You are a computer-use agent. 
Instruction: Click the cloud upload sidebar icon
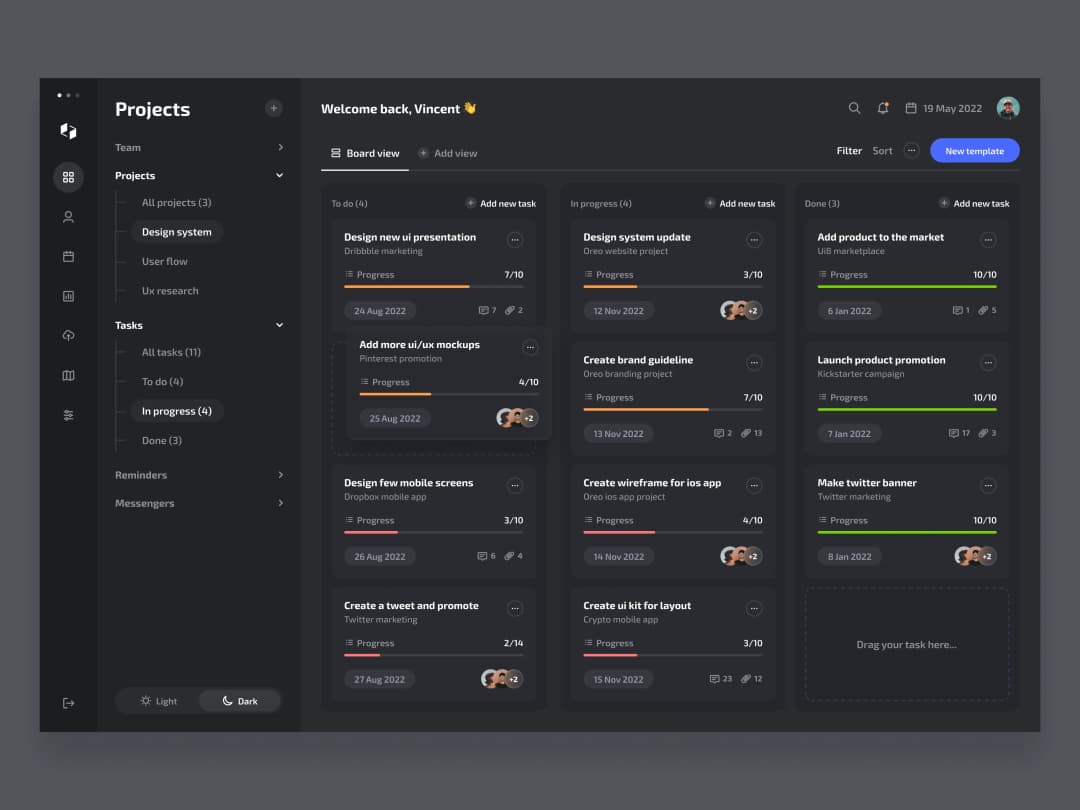(68, 336)
